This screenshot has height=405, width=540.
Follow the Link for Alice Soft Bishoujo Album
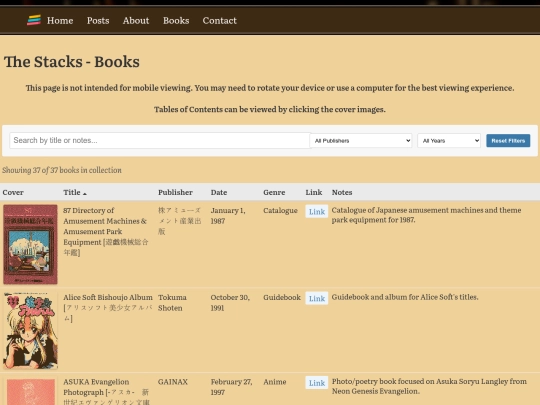[316, 299]
